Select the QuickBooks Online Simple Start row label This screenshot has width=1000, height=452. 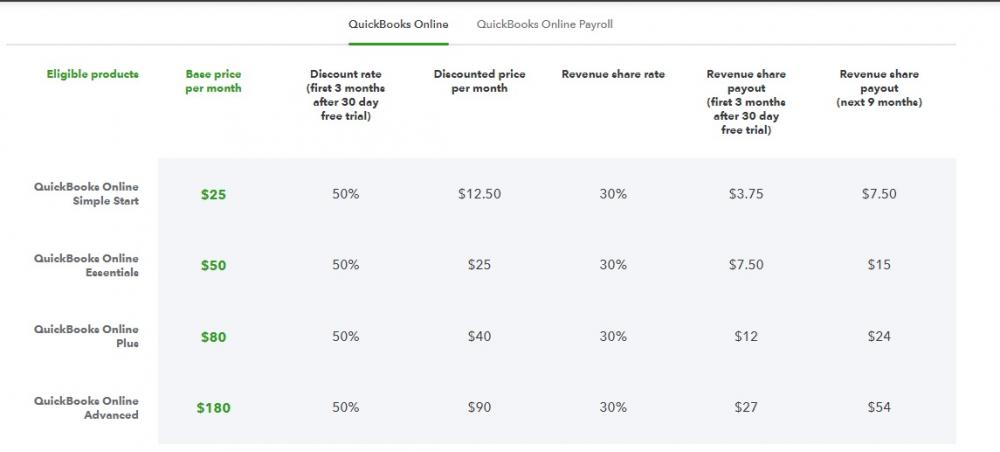click(x=86, y=194)
